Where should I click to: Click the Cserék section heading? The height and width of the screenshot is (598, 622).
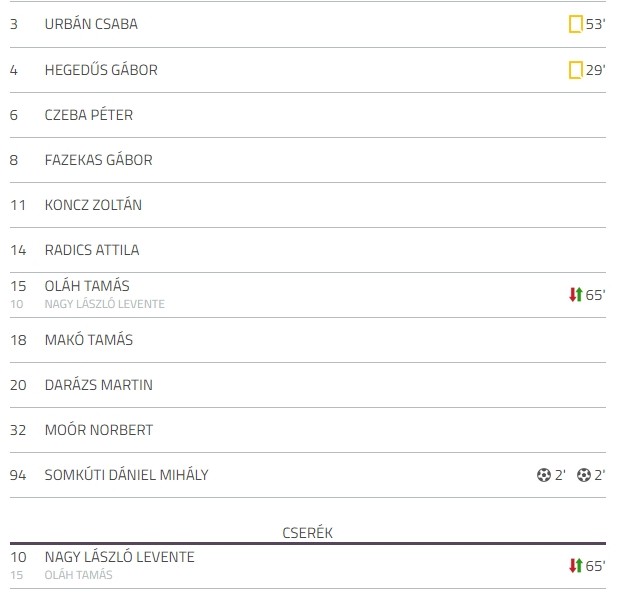(x=307, y=533)
